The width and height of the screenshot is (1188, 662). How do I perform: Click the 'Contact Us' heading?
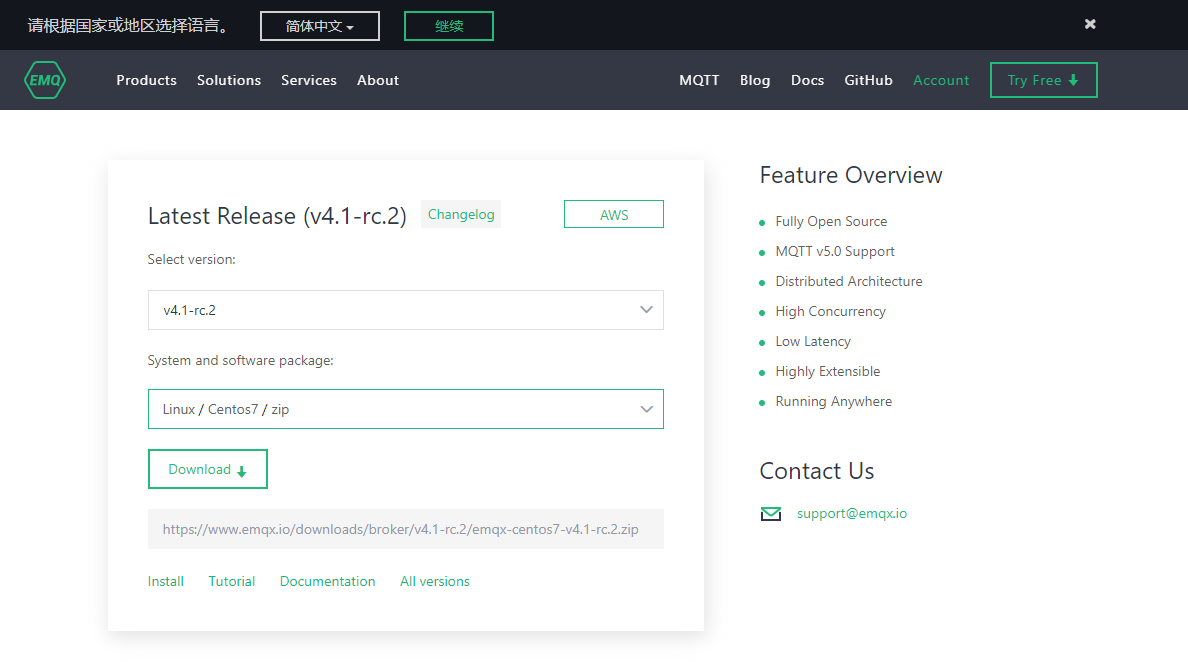(817, 471)
